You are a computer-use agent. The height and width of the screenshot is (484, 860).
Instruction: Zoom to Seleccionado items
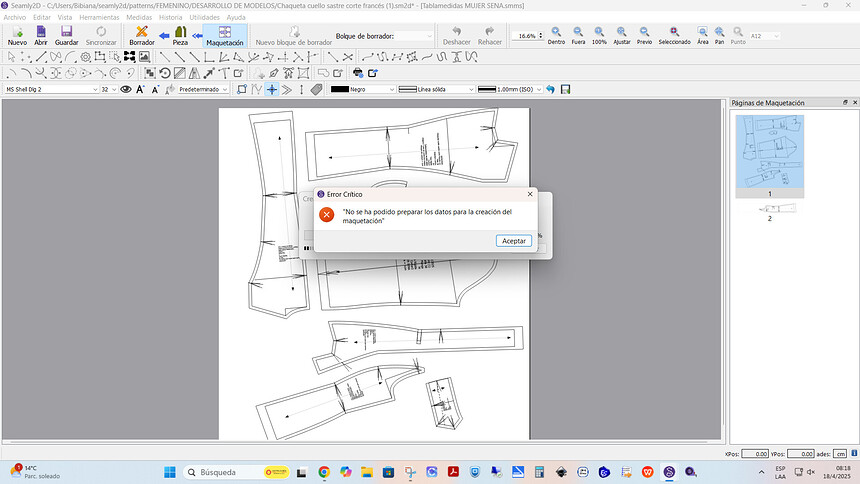click(675, 36)
